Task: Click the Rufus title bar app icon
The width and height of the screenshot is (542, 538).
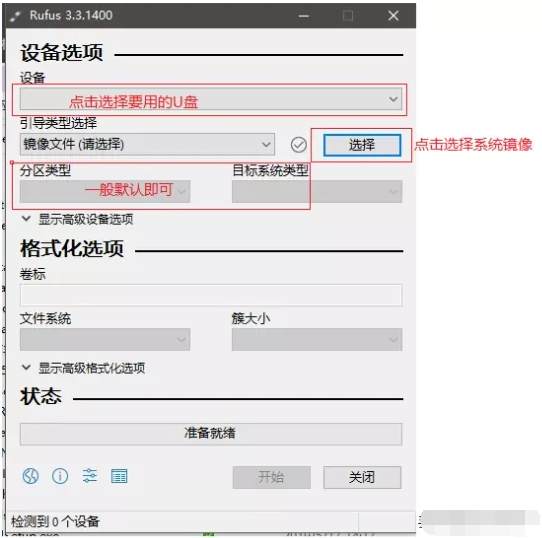Action: [x=15, y=16]
